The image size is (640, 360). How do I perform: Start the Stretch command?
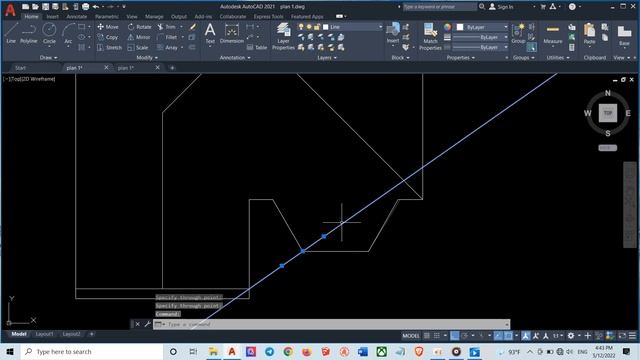click(x=109, y=48)
